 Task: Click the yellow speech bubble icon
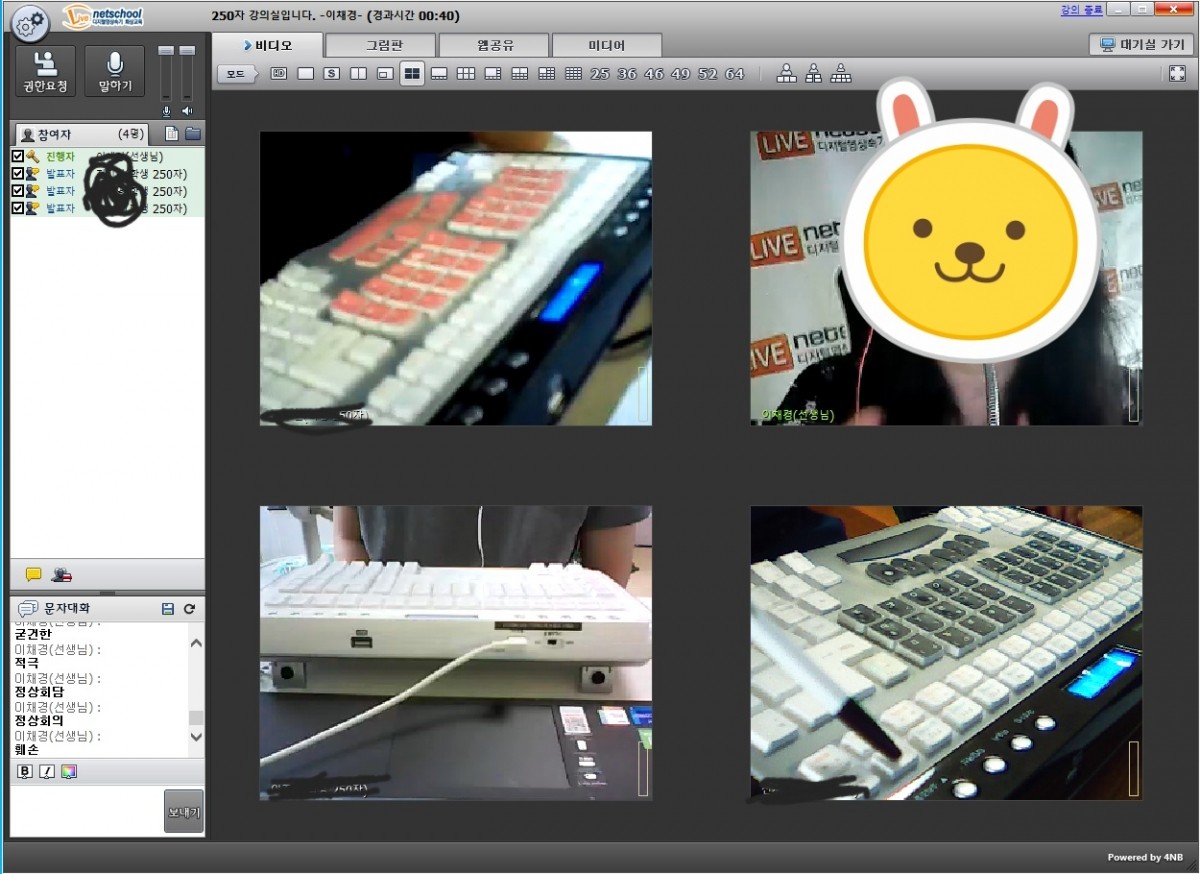(33, 574)
